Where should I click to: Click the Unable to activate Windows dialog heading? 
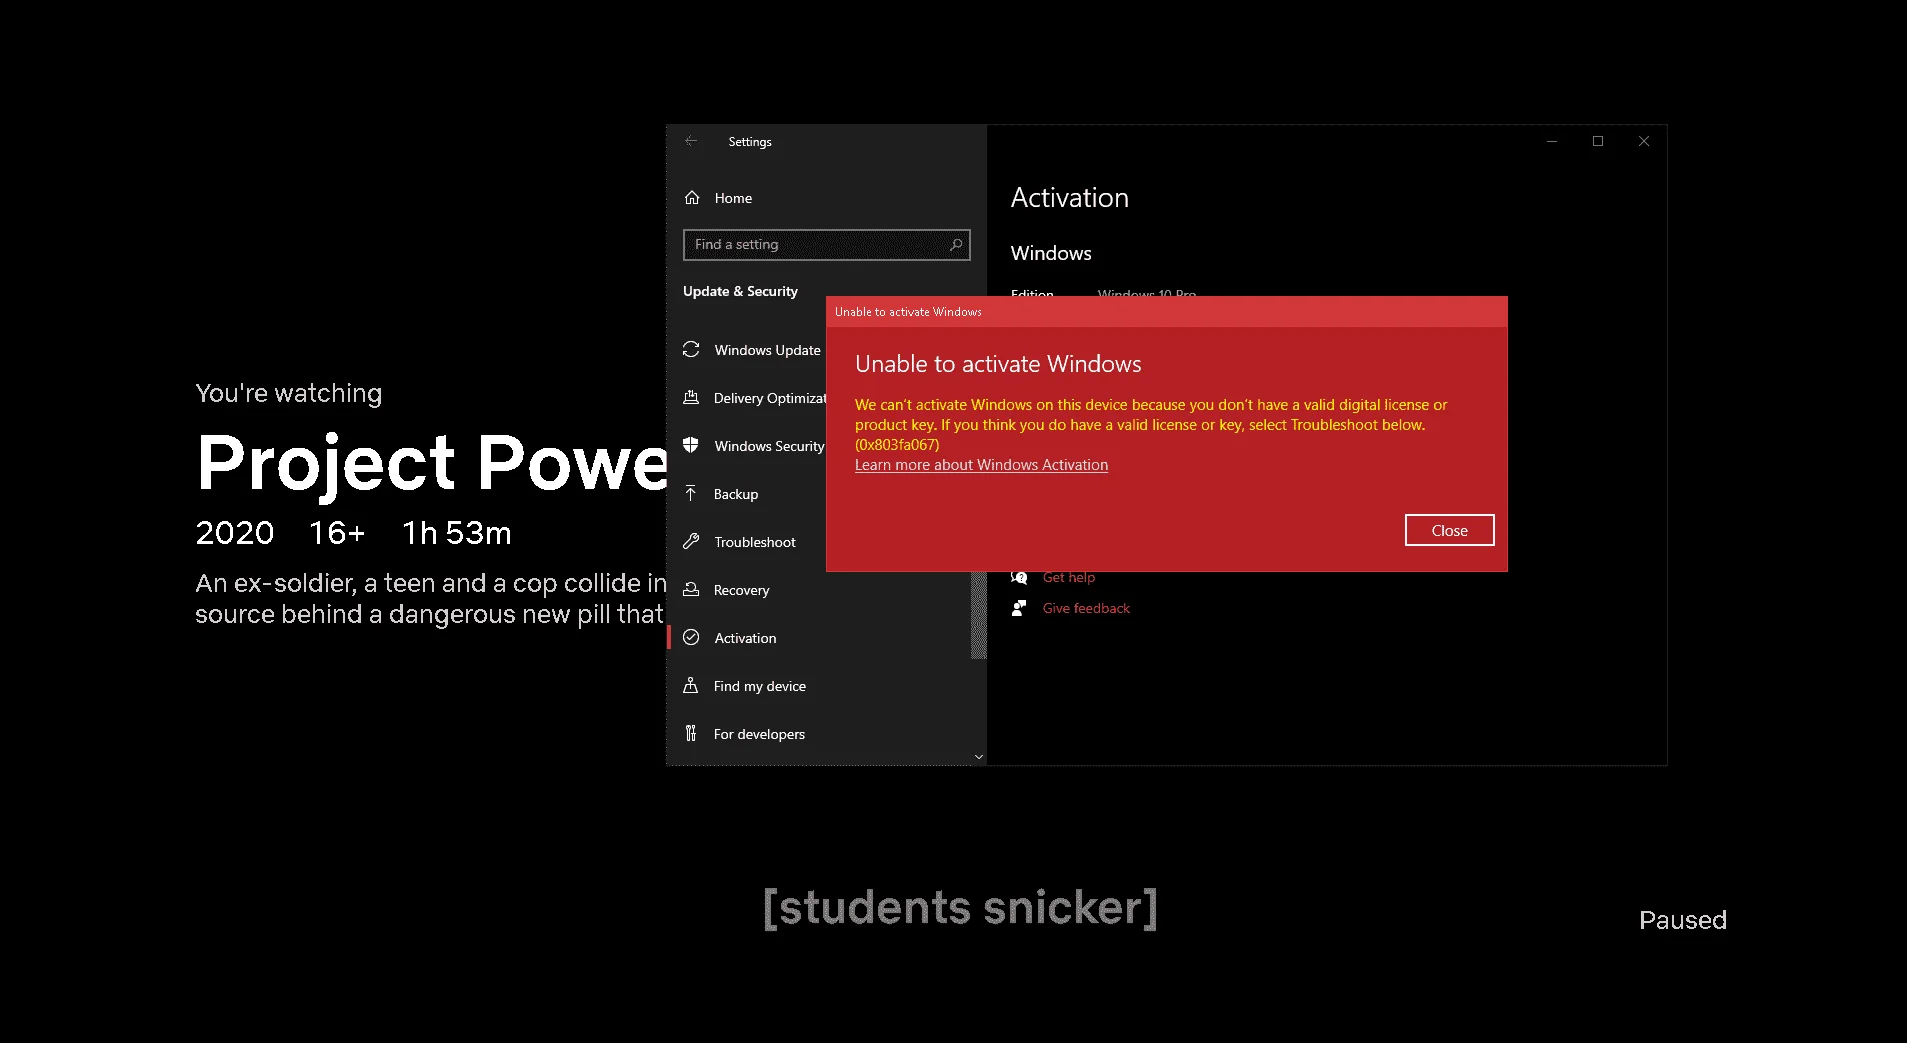[x=998, y=364]
